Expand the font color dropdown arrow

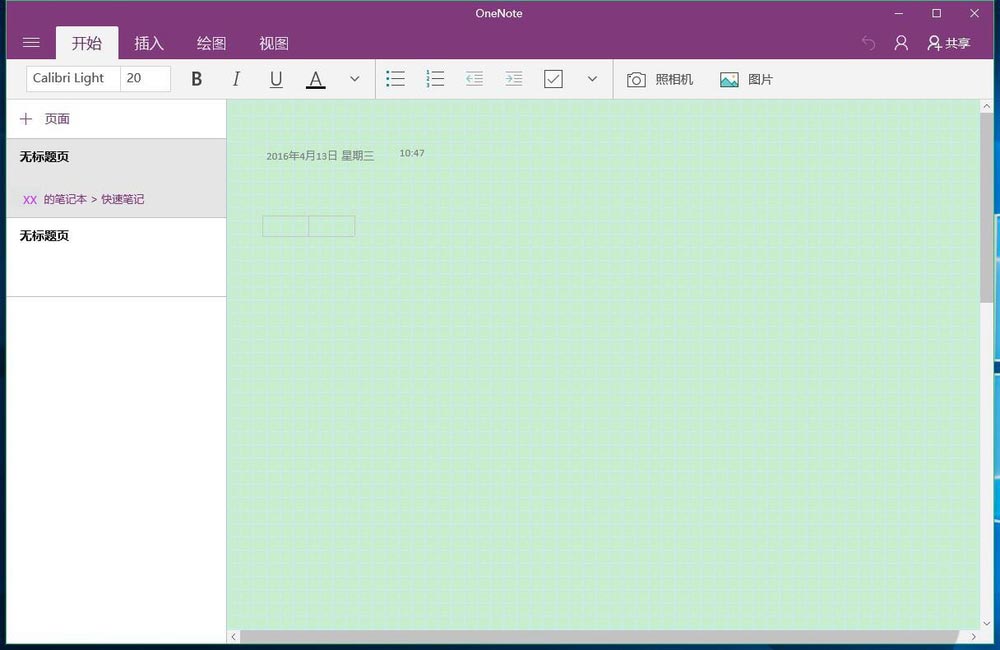pos(354,78)
